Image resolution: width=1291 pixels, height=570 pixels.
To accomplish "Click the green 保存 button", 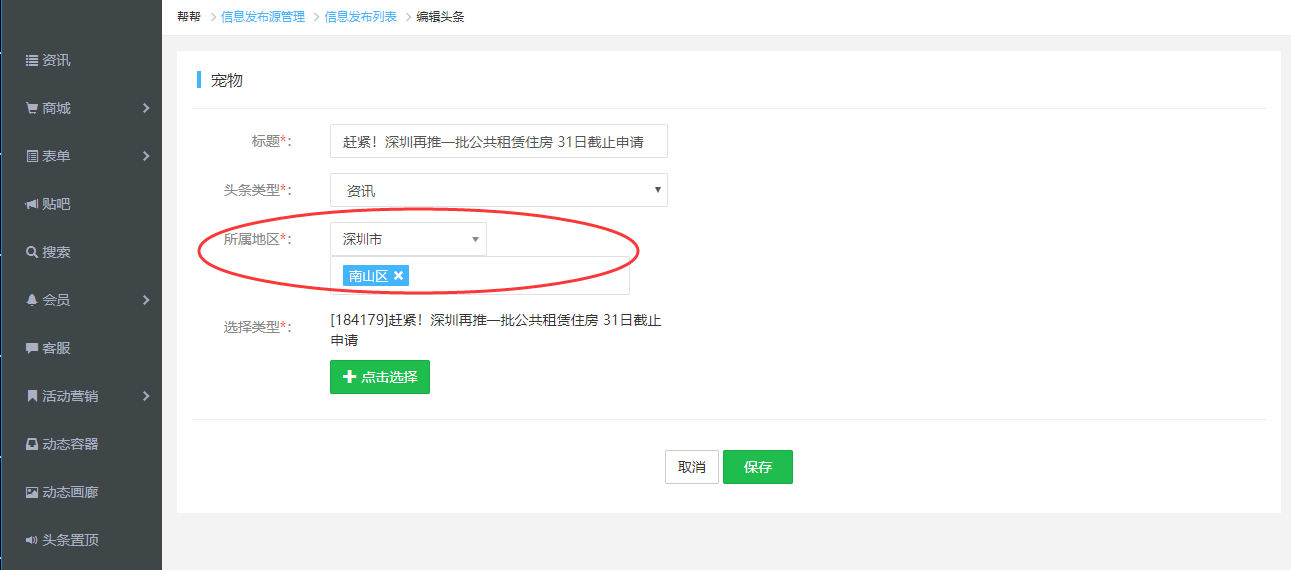I will pos(757,467).
